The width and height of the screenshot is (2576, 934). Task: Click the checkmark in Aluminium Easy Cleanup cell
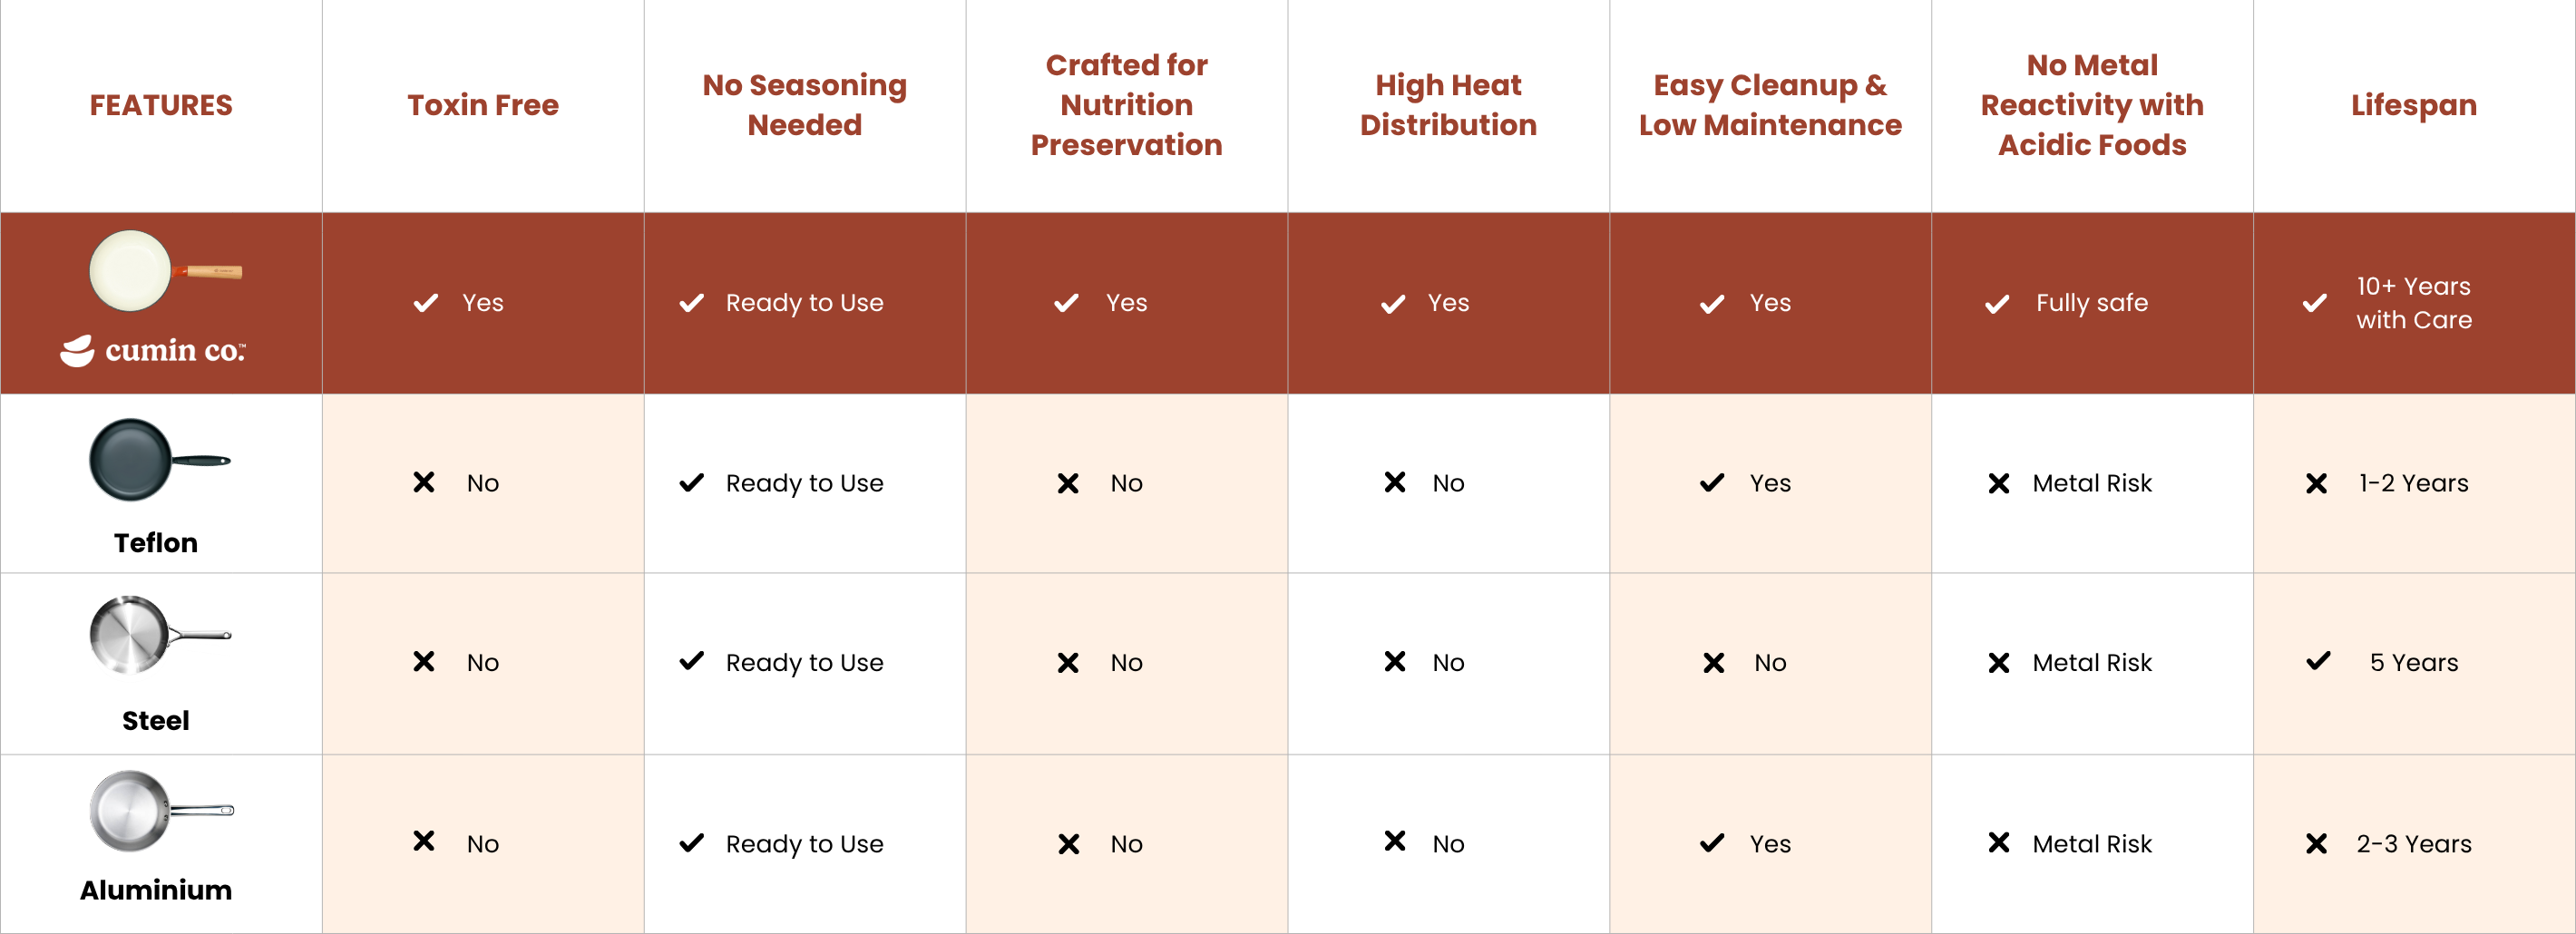pos(1712,843)
